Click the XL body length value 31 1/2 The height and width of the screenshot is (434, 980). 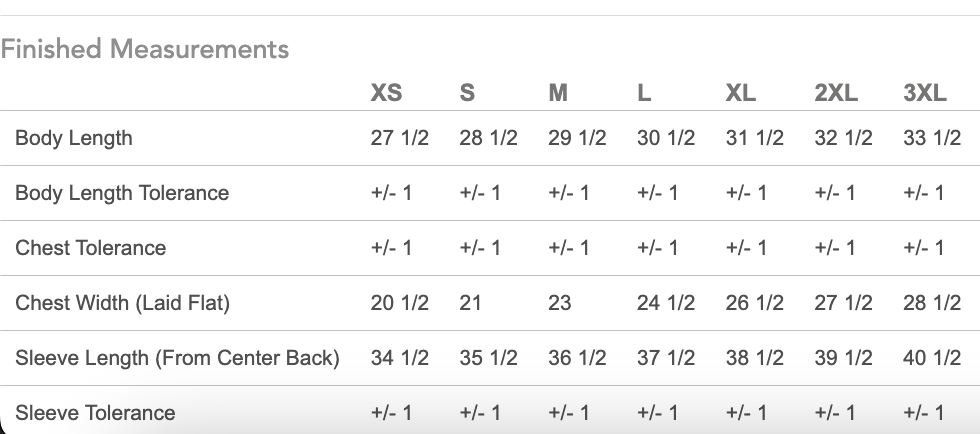point(754,138)
